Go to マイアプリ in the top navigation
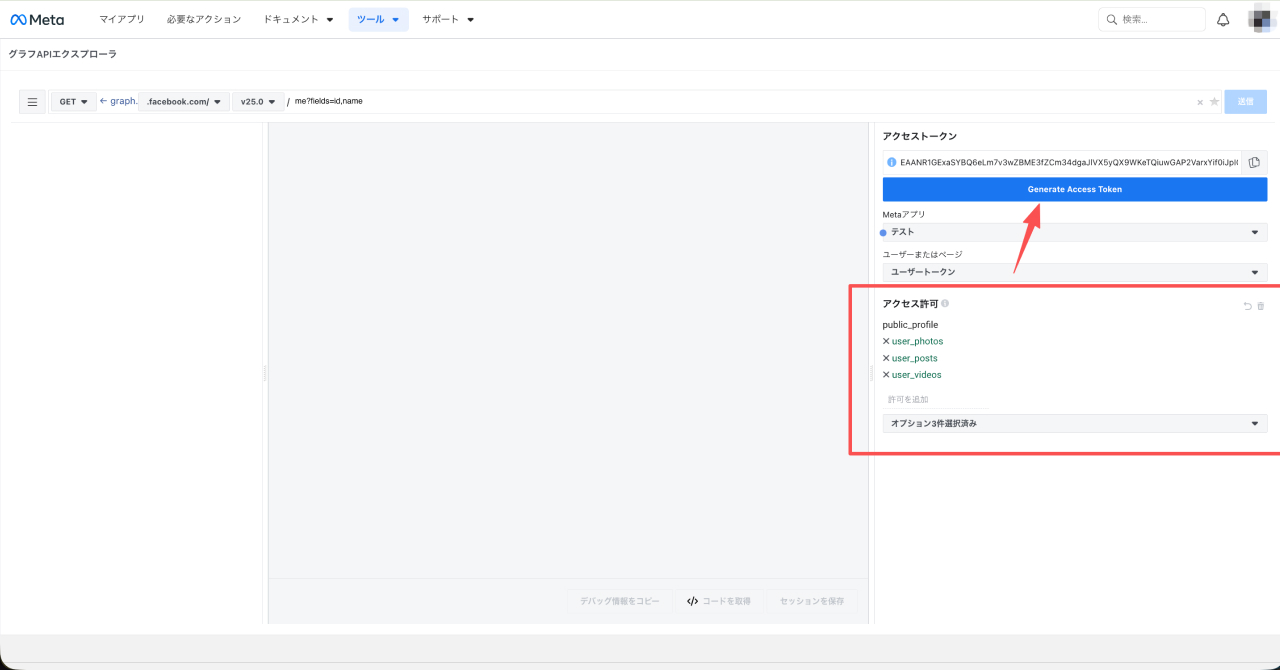 122,20
